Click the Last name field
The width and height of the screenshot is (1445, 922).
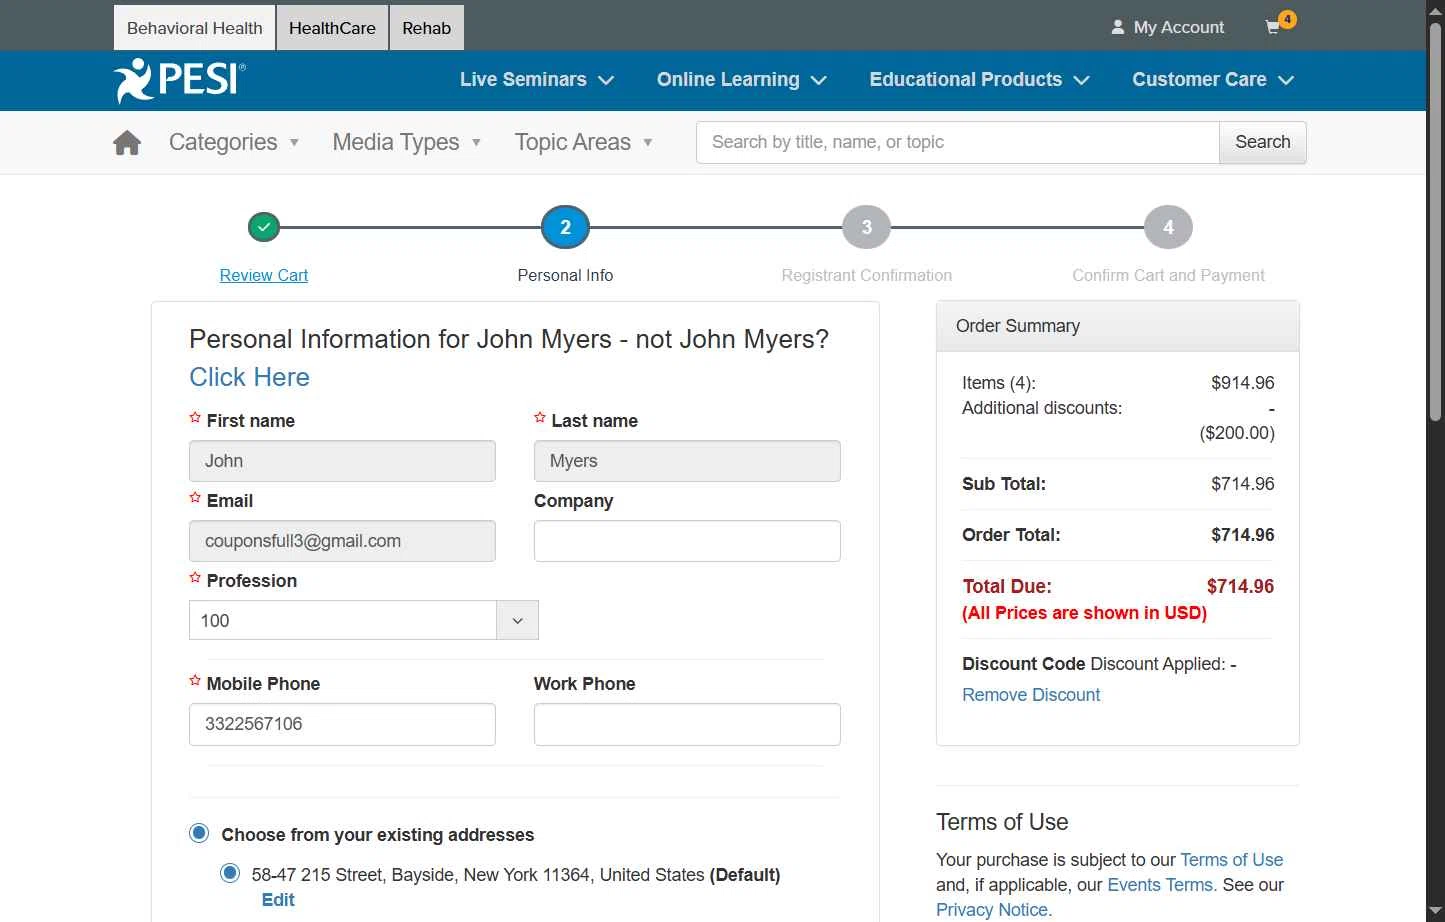coord(687,461)
